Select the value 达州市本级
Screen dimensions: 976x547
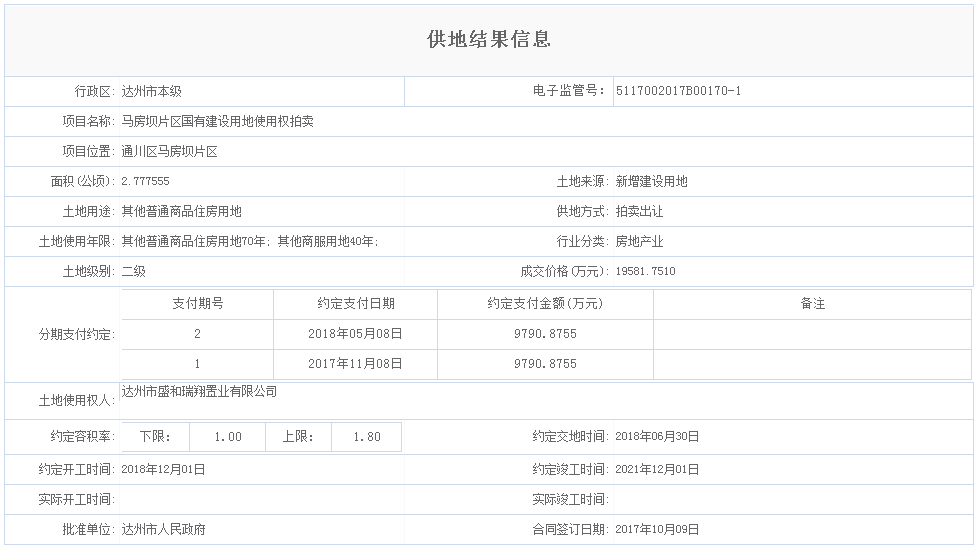tap(151, 91)
